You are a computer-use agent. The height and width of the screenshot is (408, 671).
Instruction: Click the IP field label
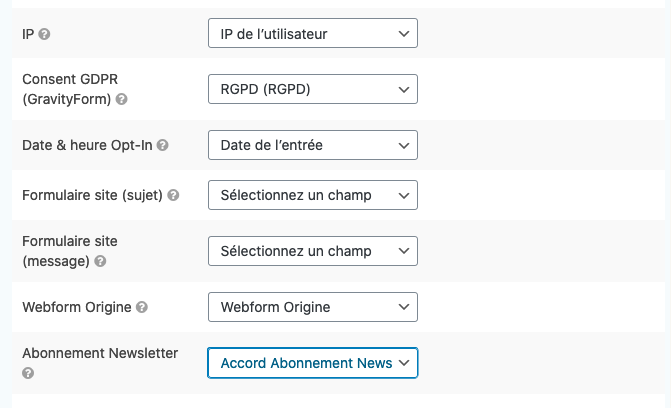click(28, 34)
